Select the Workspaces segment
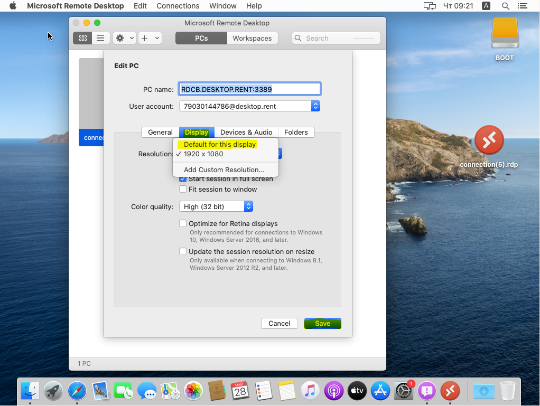Image resolution: width=540 pixels, height=406 pixels. pyautogui.click(x=252, y=38)
